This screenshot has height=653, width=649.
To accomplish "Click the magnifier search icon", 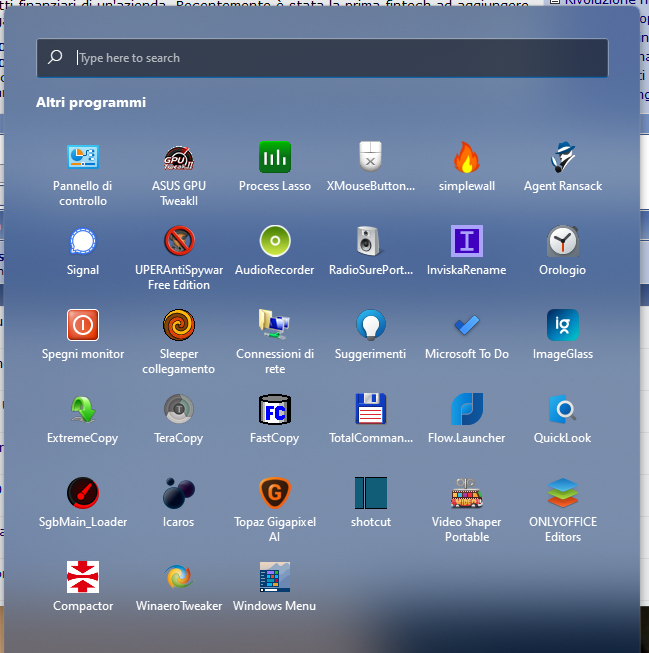I will tap(55, 57).
